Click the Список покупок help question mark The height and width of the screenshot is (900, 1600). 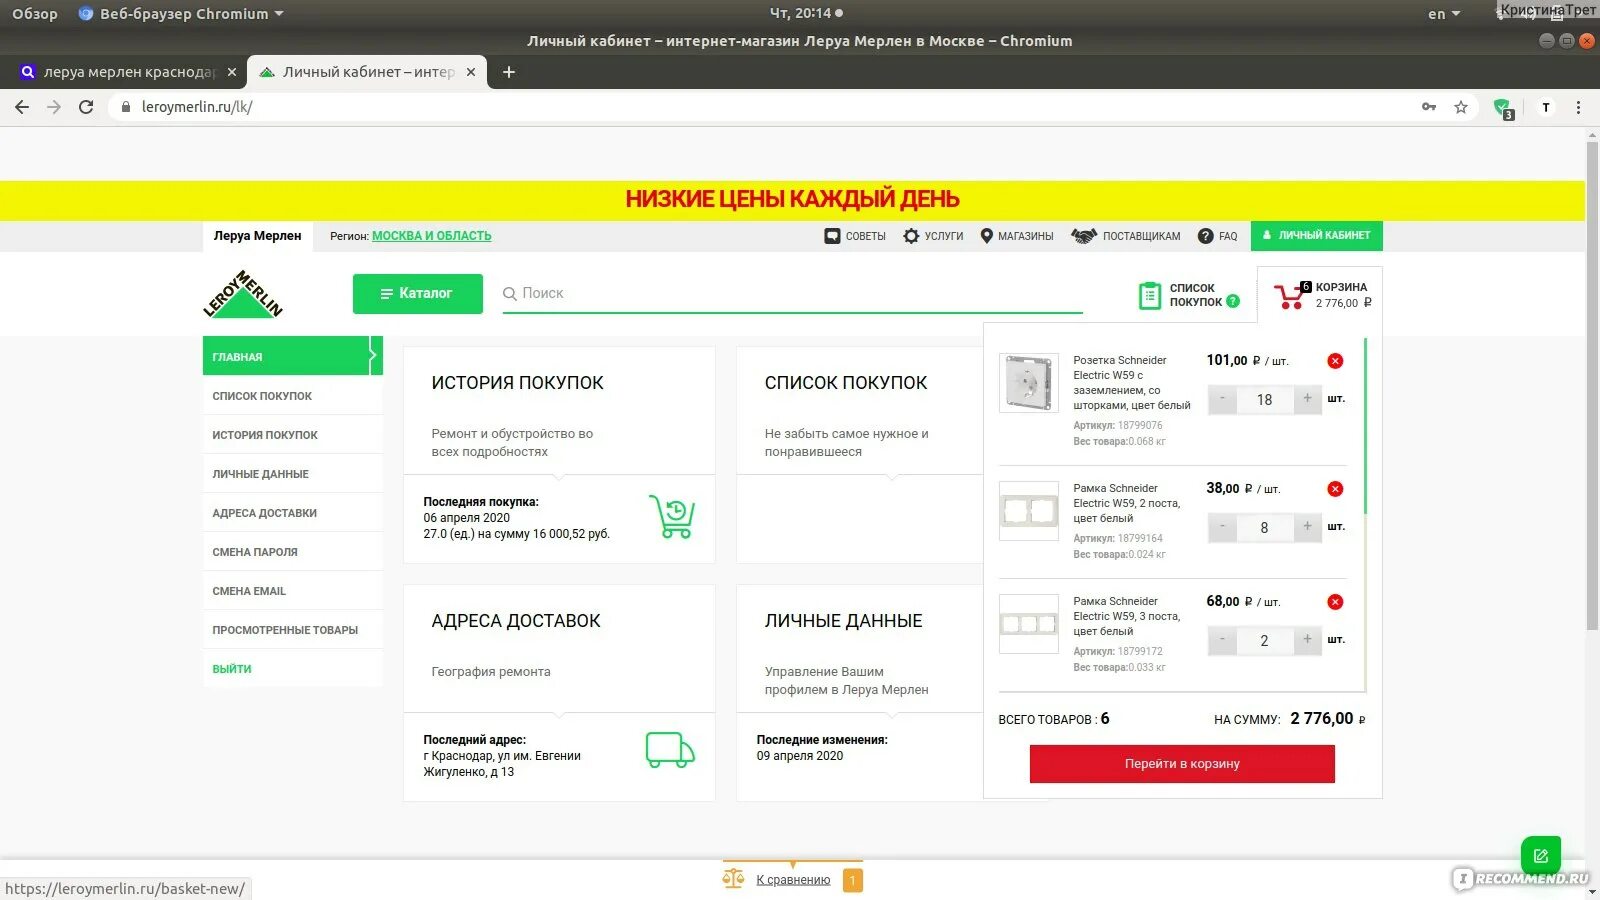[1233, 301]
